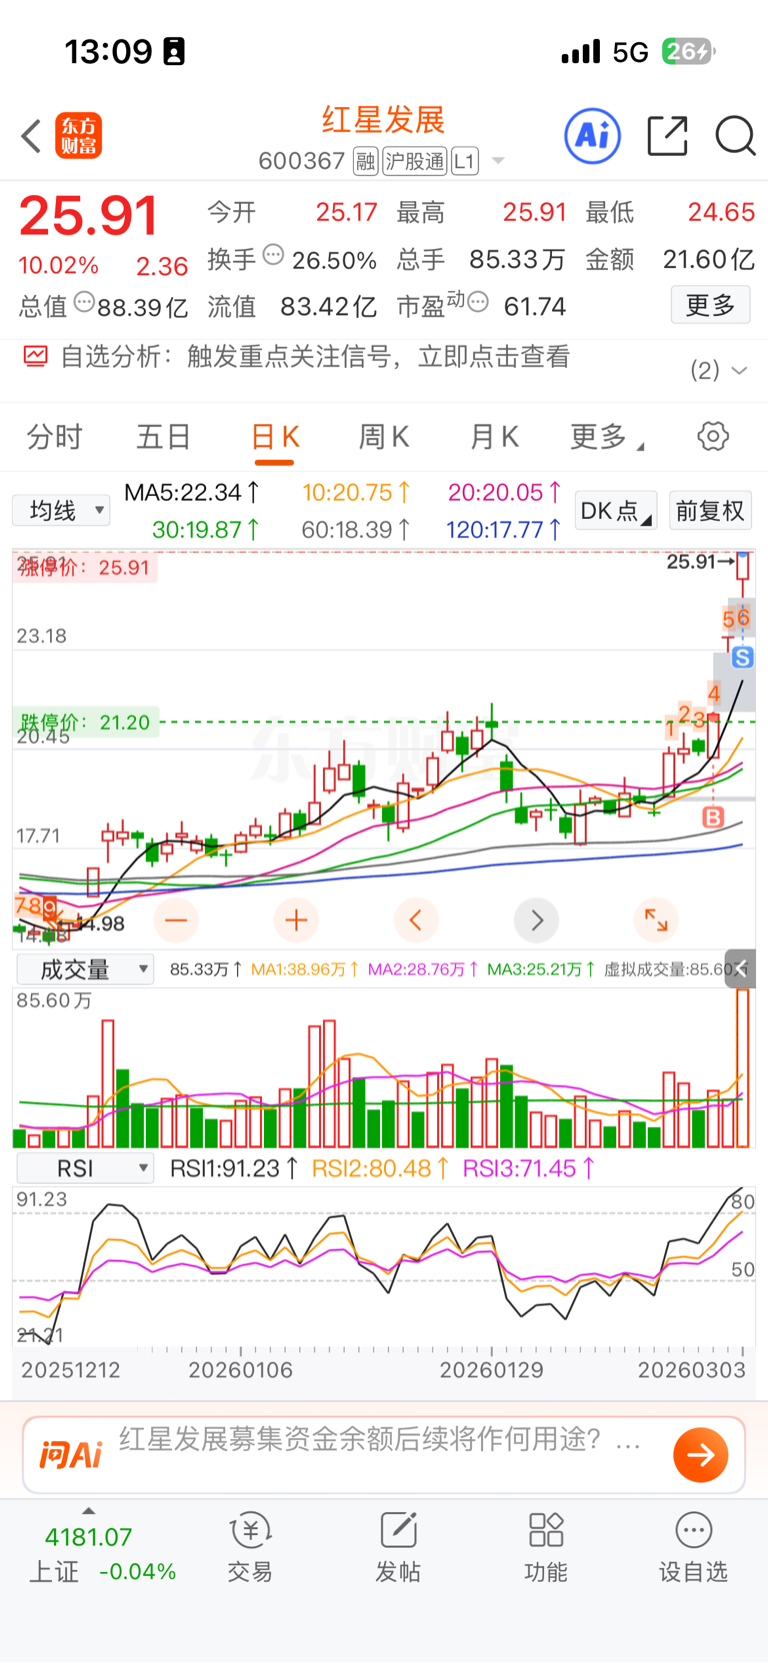Tap the current price 25.91 headline
Viewport: 768px width, 1663px height.
click(89, 215)
